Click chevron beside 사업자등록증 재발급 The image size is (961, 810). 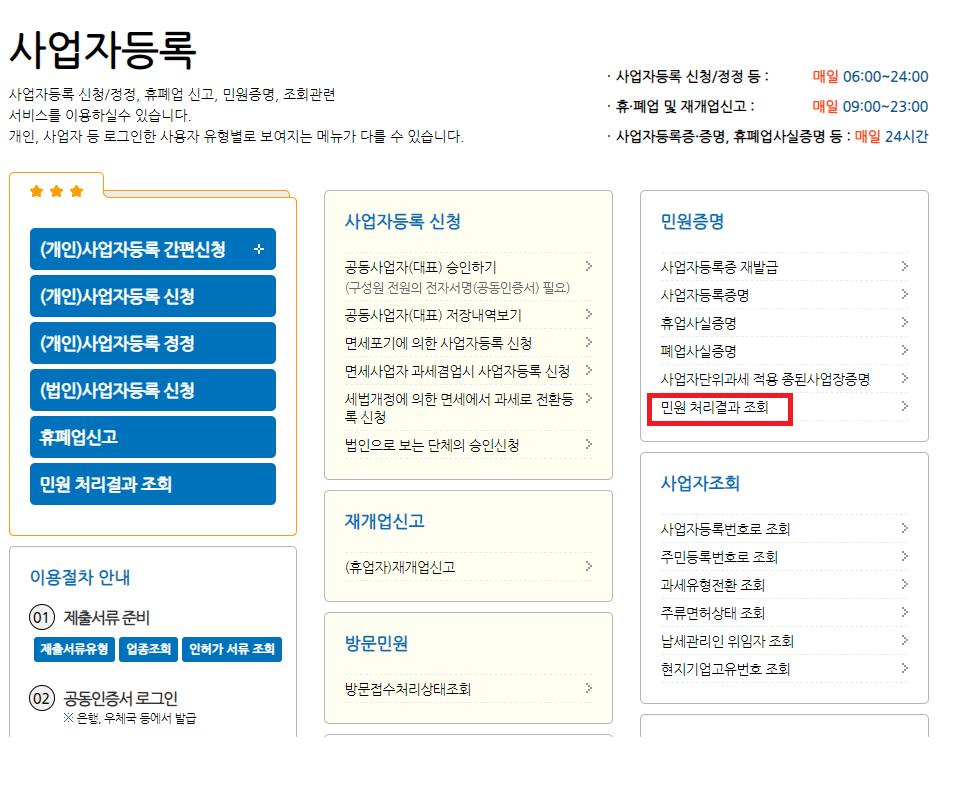(905, 266)
